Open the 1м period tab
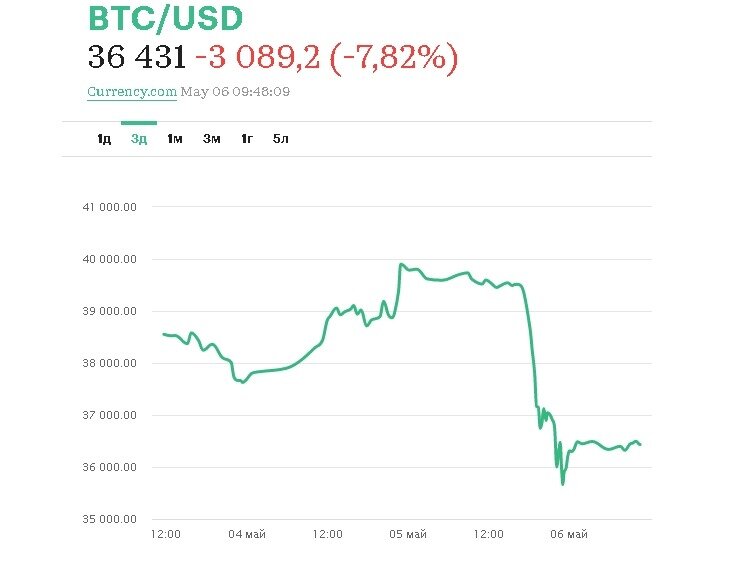 [175, 138]
